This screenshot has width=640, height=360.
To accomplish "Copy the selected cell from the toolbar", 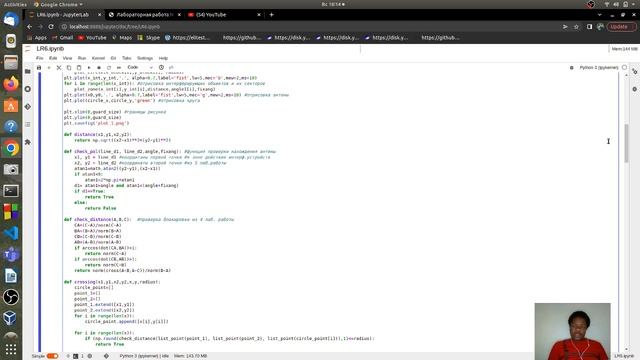I will (x=69, y=68).
